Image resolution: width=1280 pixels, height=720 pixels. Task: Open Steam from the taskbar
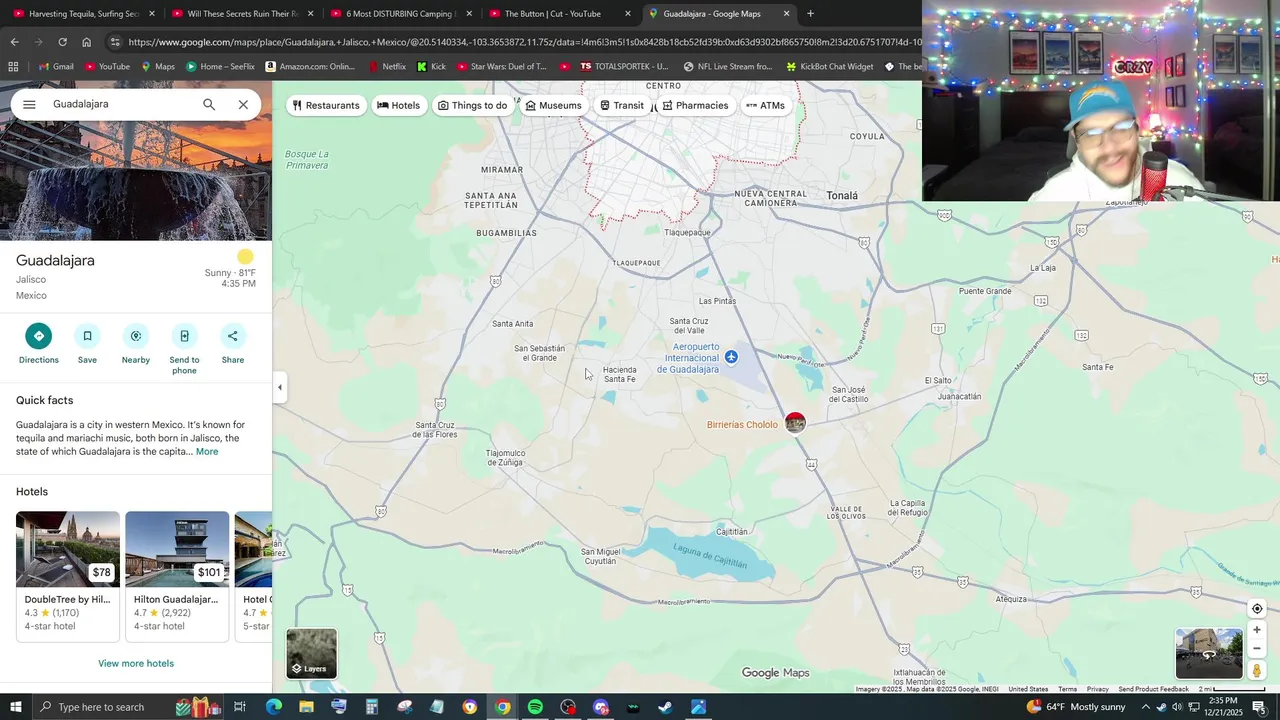click(665, 707)
